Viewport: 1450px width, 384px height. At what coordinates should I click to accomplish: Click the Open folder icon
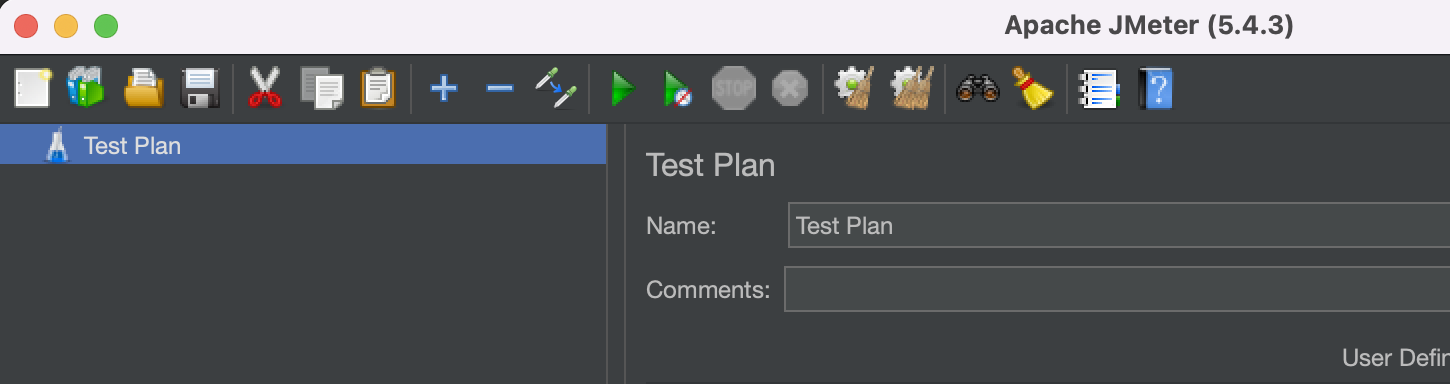tap(143, 89)
